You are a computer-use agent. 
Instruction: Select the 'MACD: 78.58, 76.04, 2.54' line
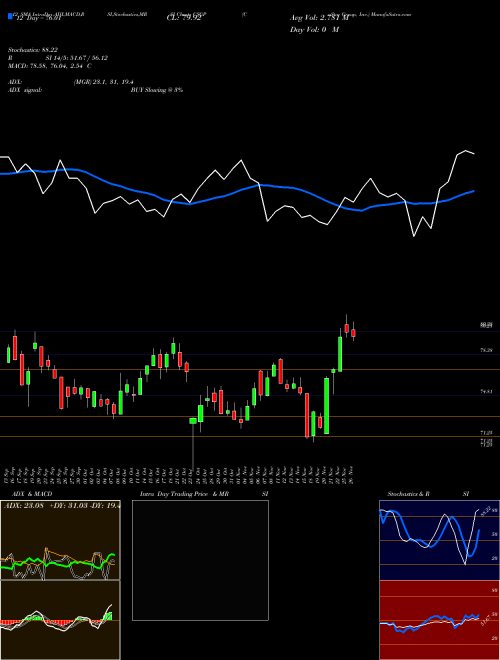point(46,66)
